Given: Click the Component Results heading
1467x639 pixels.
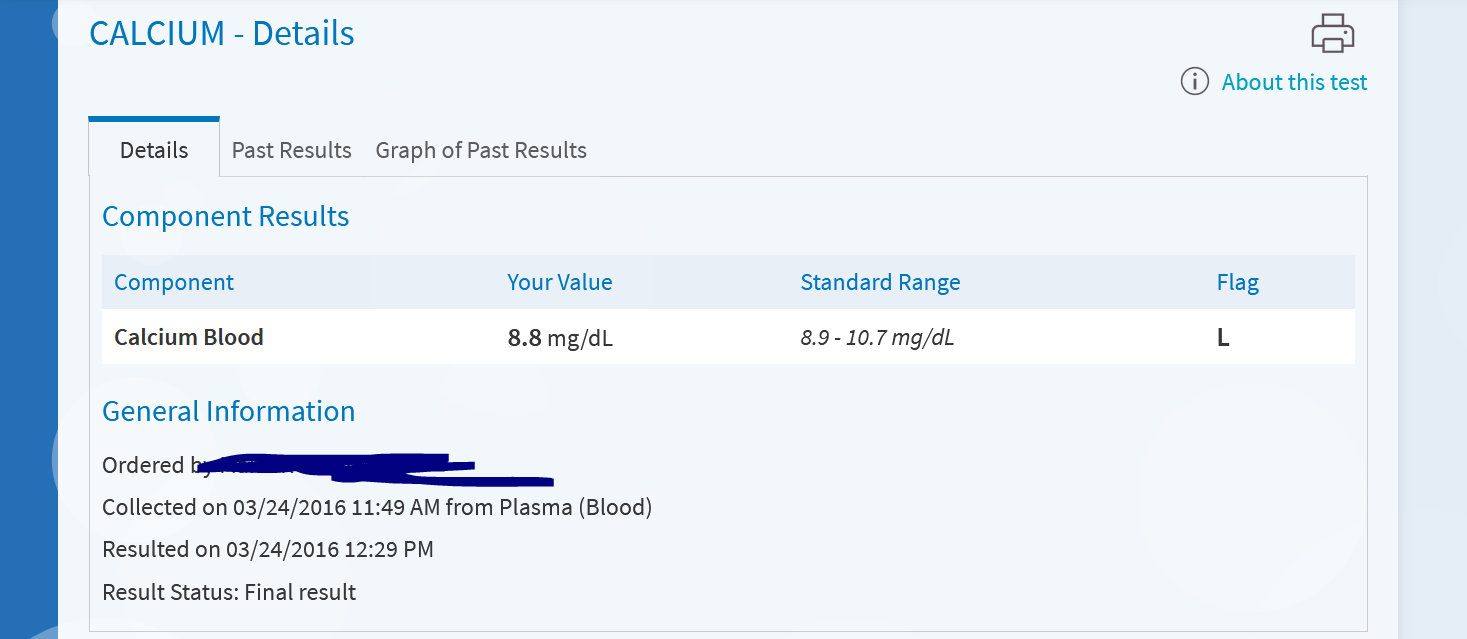Looking at the screenshot, I should coord(226,216).
